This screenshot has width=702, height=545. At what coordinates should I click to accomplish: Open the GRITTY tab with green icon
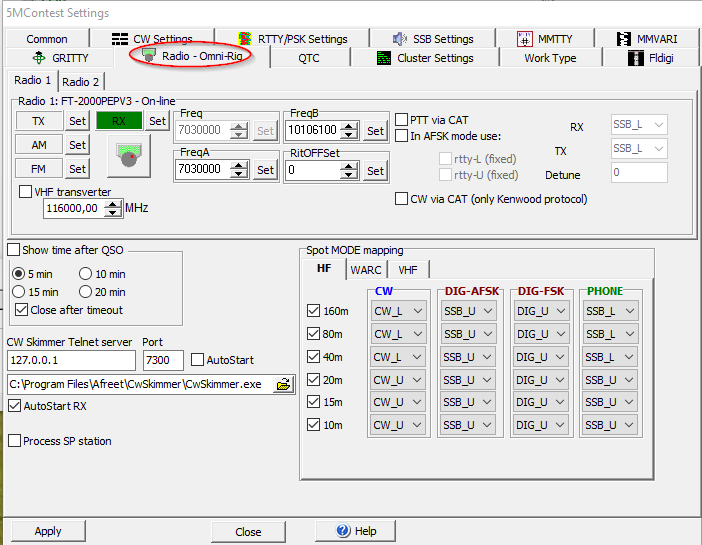point(40,58)
